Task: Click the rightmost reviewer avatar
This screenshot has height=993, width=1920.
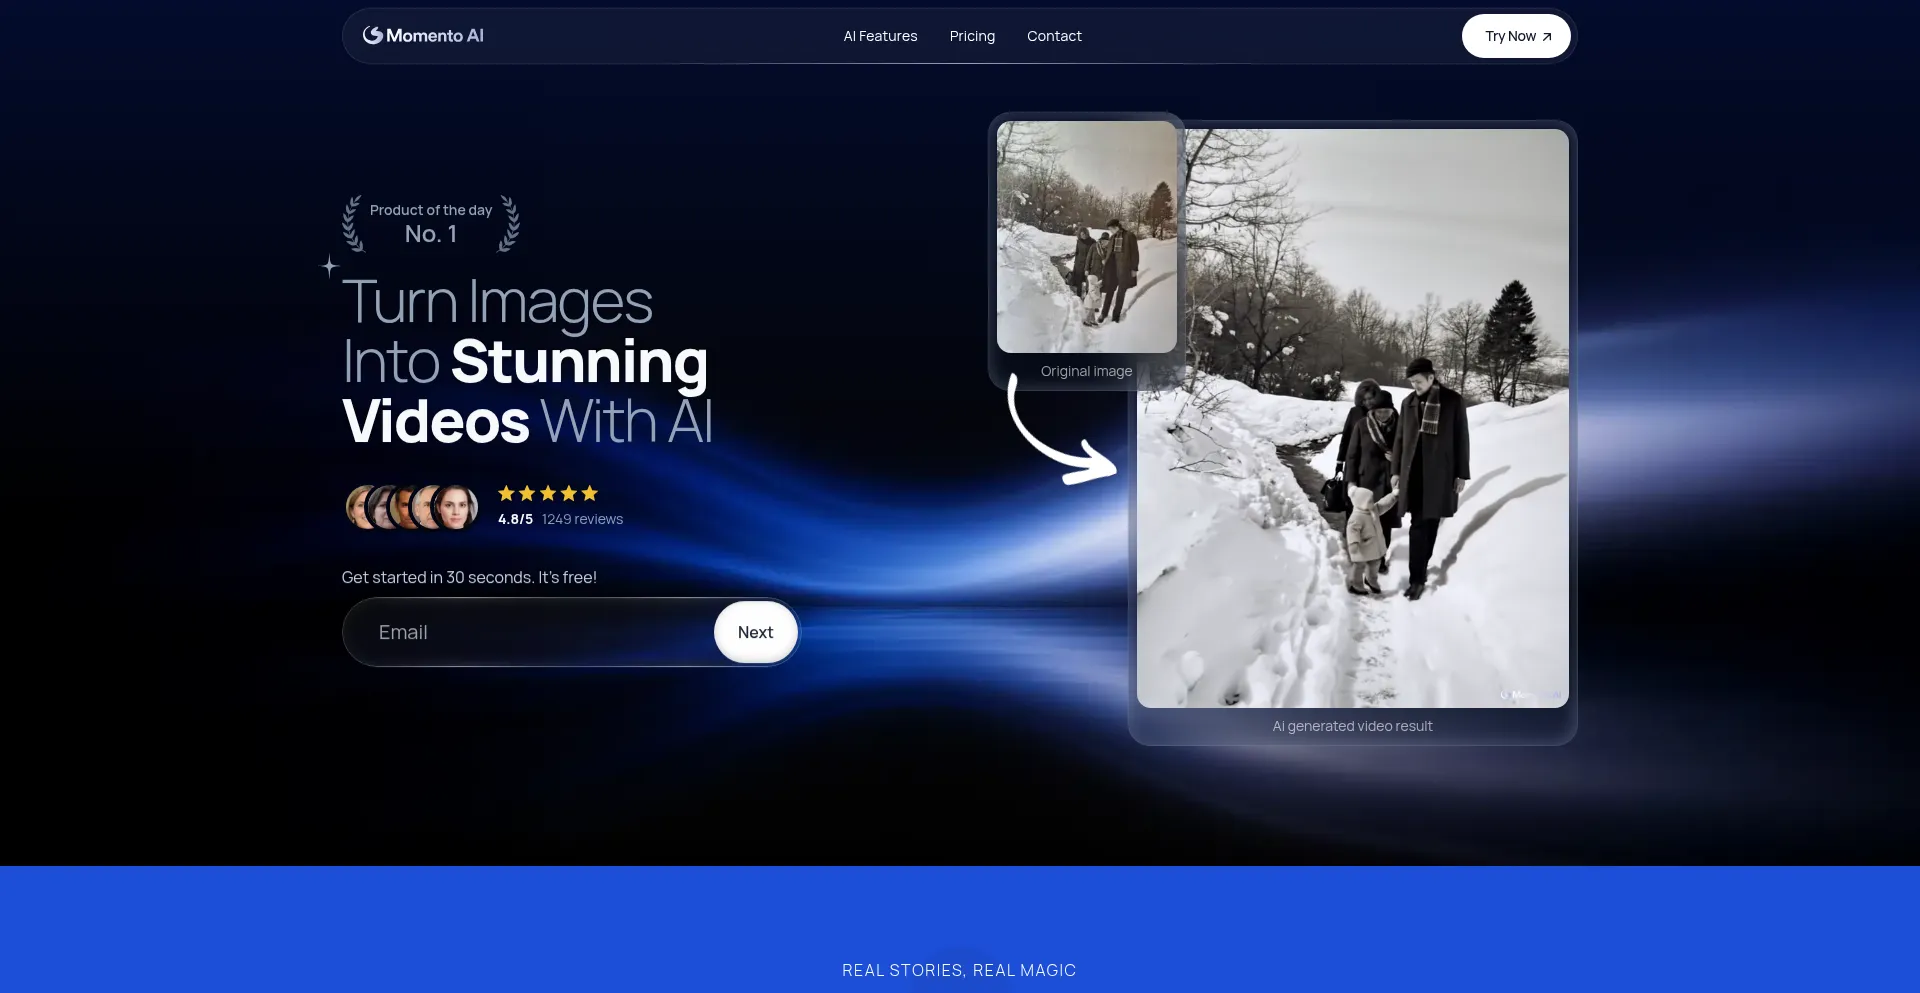Action: click(457, 507)
